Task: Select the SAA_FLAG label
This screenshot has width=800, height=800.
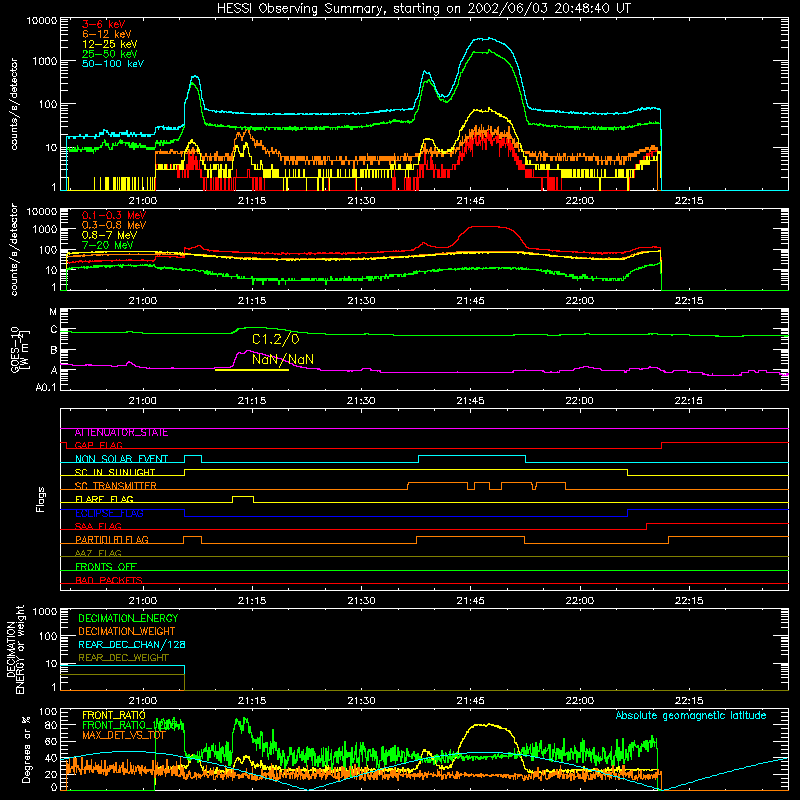Action: click(x=98, y=526)
